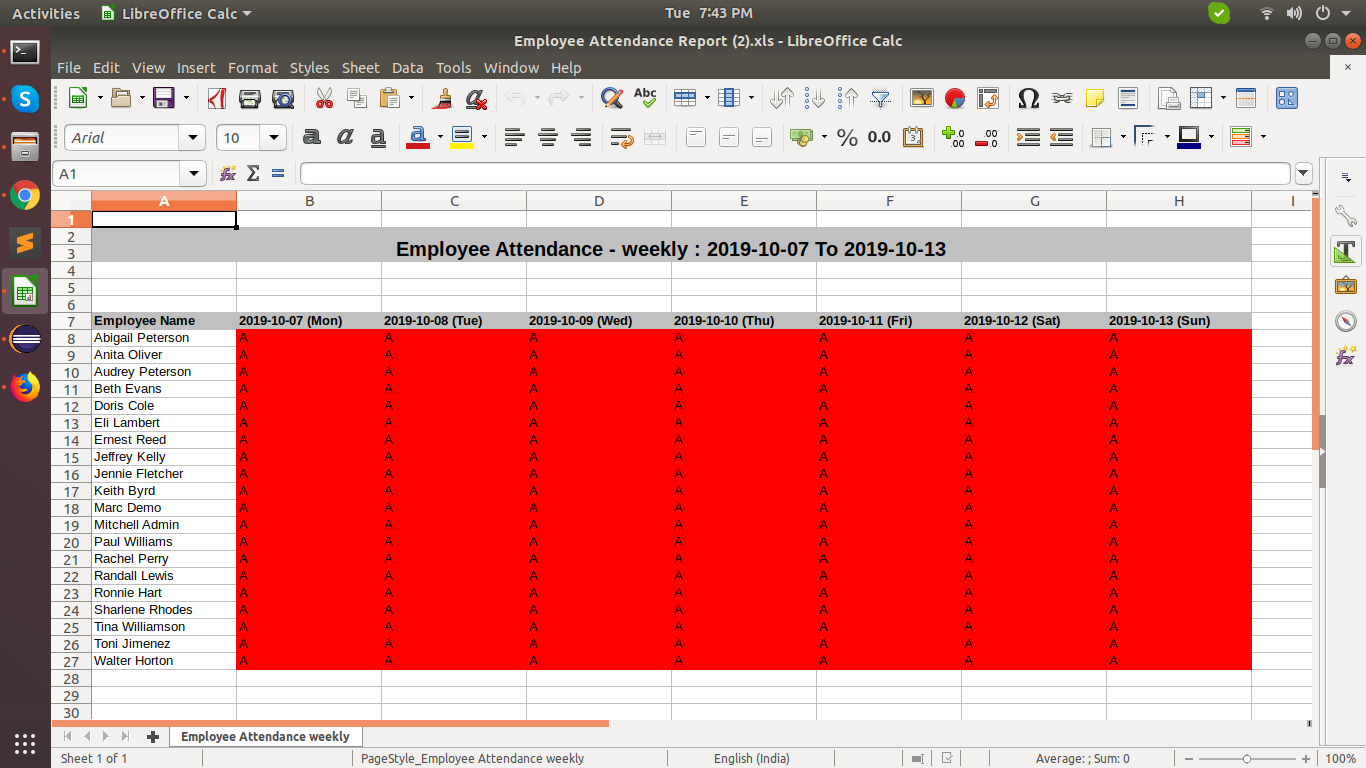Click the Cut scissors icon
Viewport: 1366px width, 768px height.
(324, 98)
